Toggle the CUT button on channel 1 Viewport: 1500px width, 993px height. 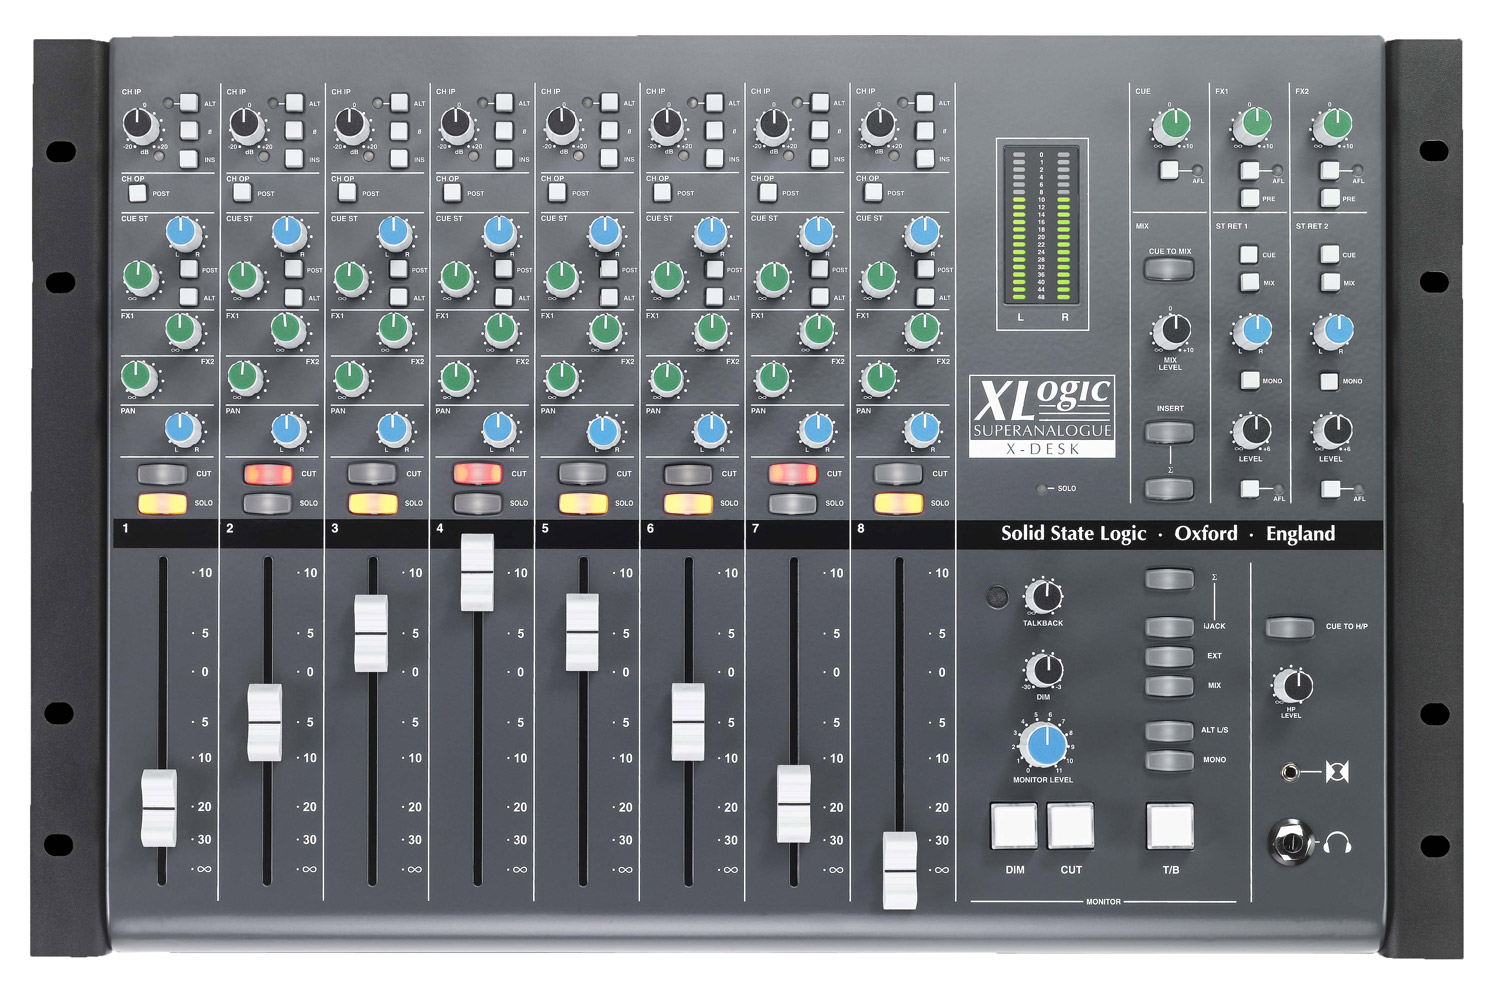[162, 474]
